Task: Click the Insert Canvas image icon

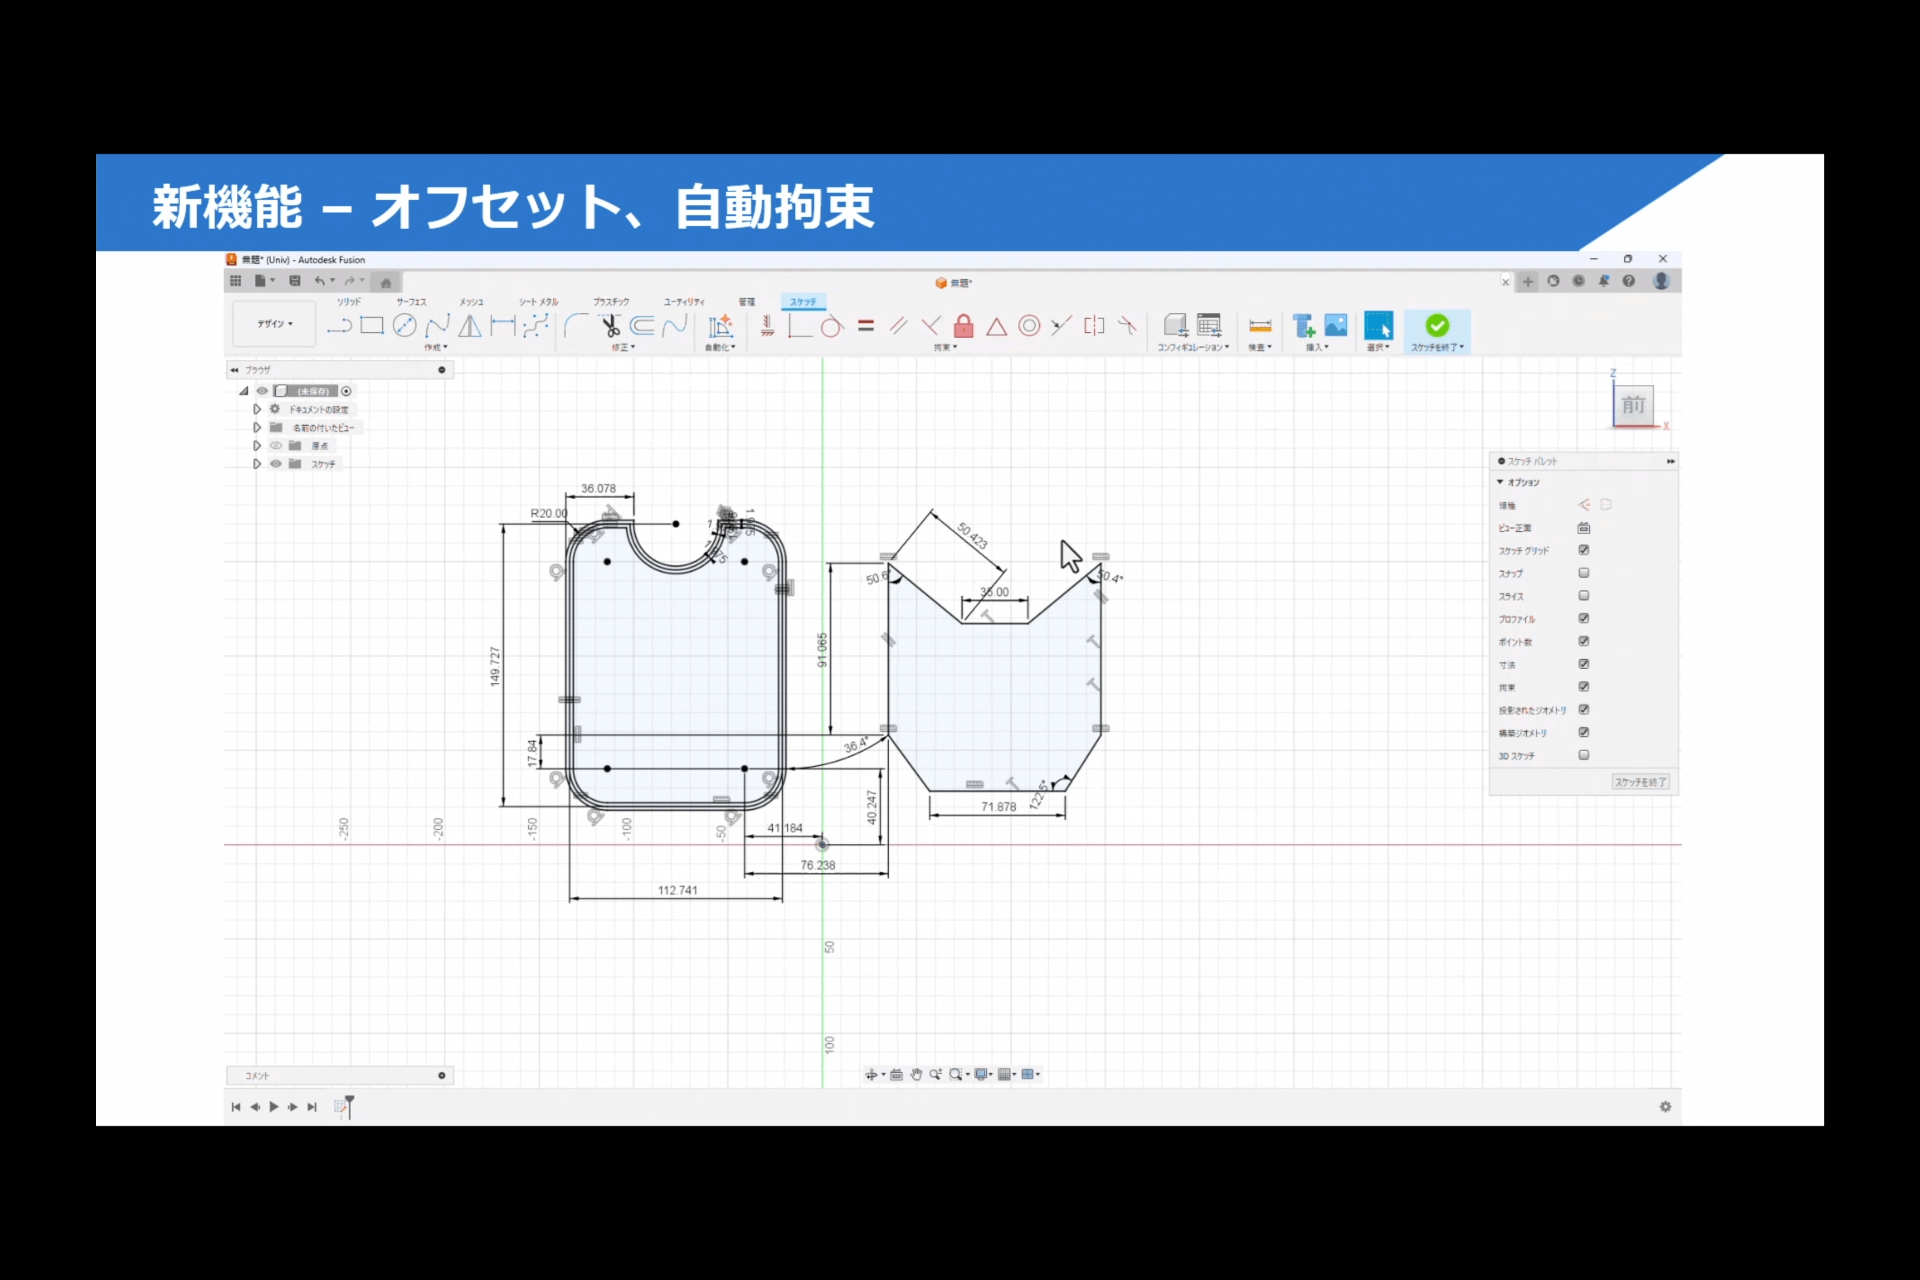Action: 1336,325
